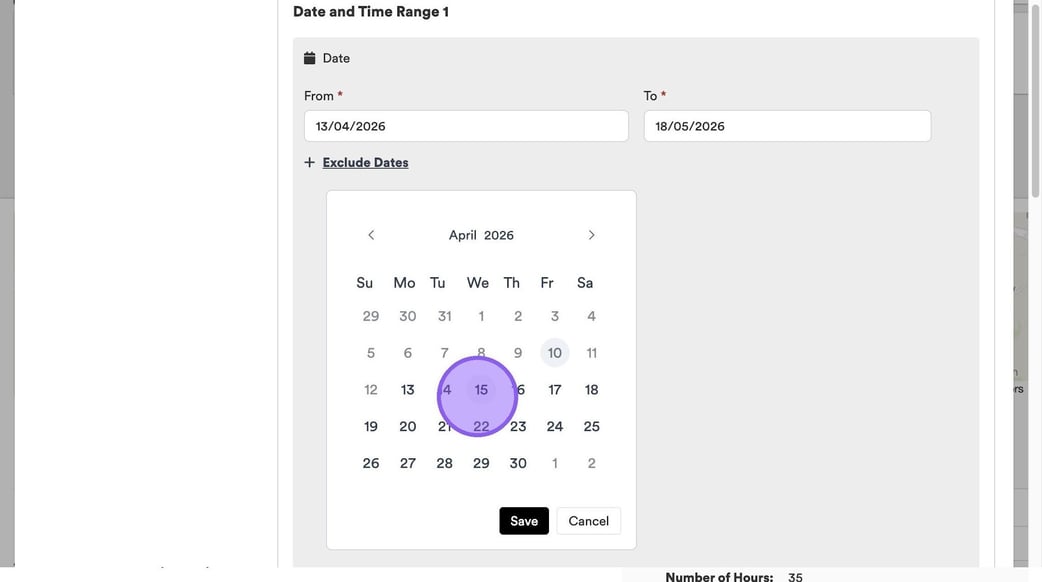Advance calendar to next month
1042x582 pixels.
(x=591, y=235)
